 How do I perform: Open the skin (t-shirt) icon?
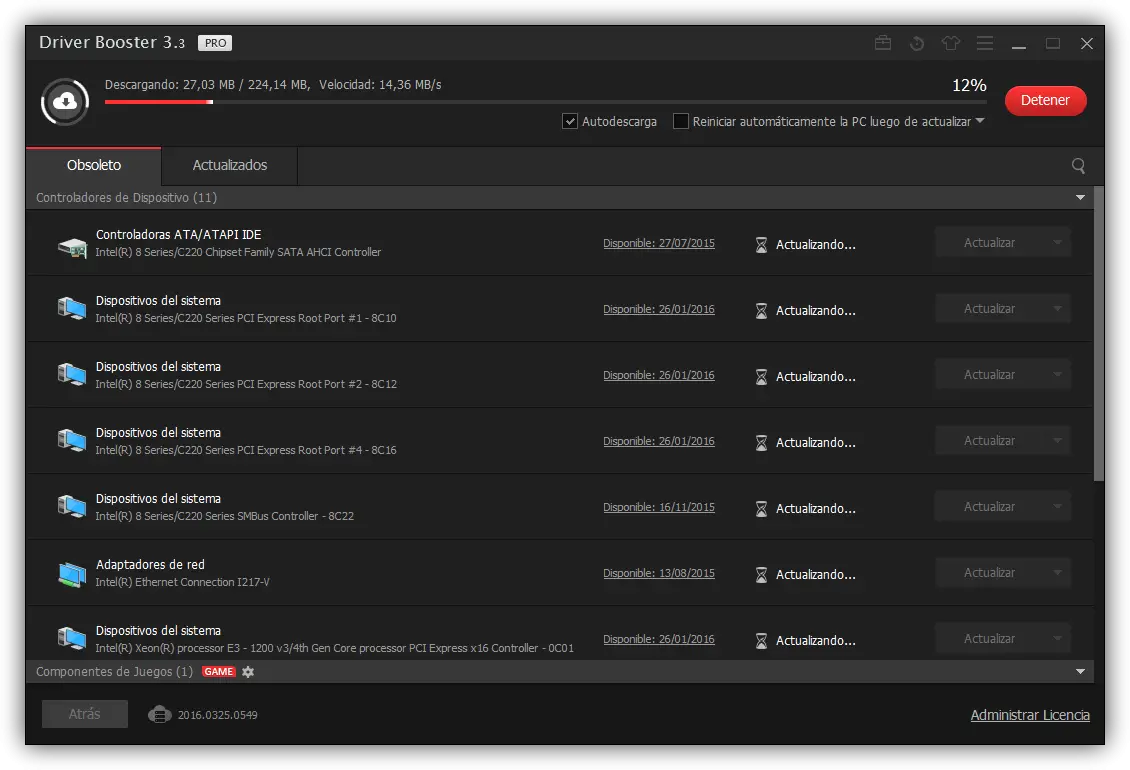tap(950, 43)
